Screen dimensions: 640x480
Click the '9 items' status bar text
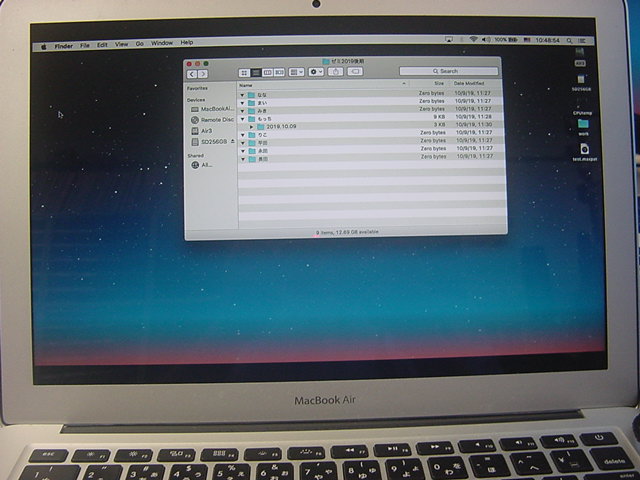point(324,233)
